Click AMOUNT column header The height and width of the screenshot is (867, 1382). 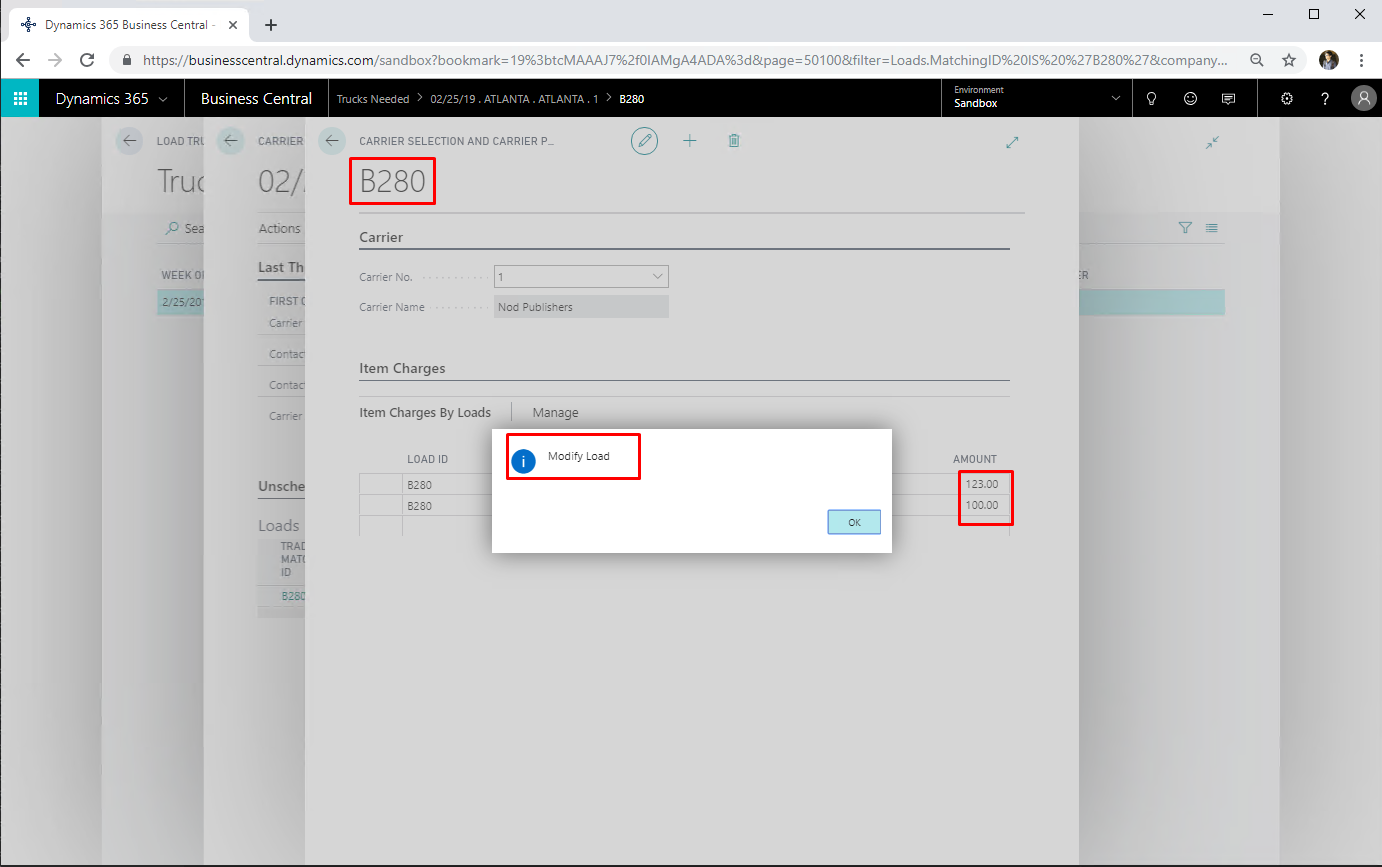(x=974, y=460)
